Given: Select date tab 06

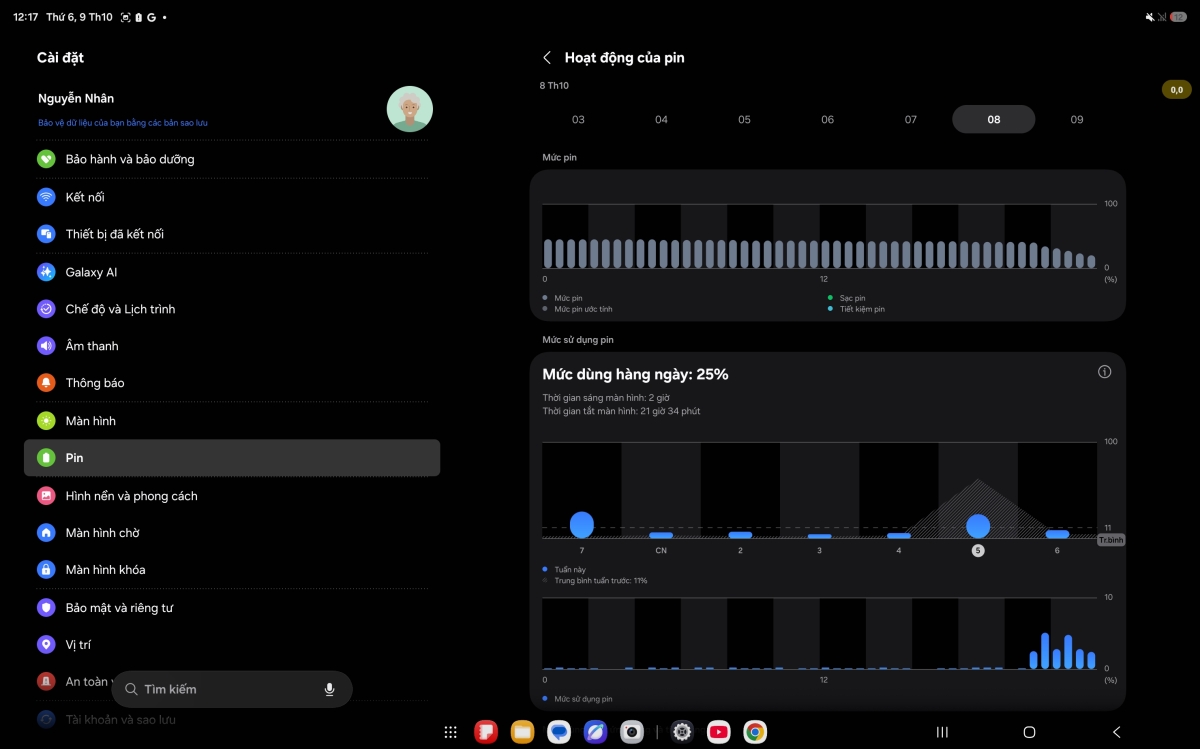Looking at the screenshot, I should click(x=827, y=119).
